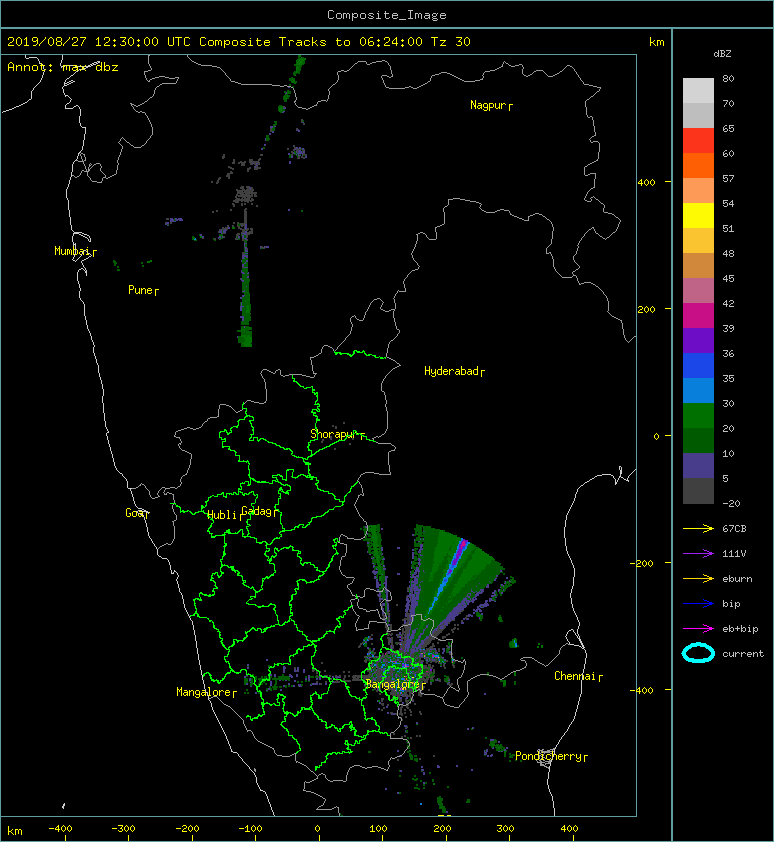Click the 'Annot: max dbz' annotation text
This screenshot has width=774, height=842.
click(63, 67)
